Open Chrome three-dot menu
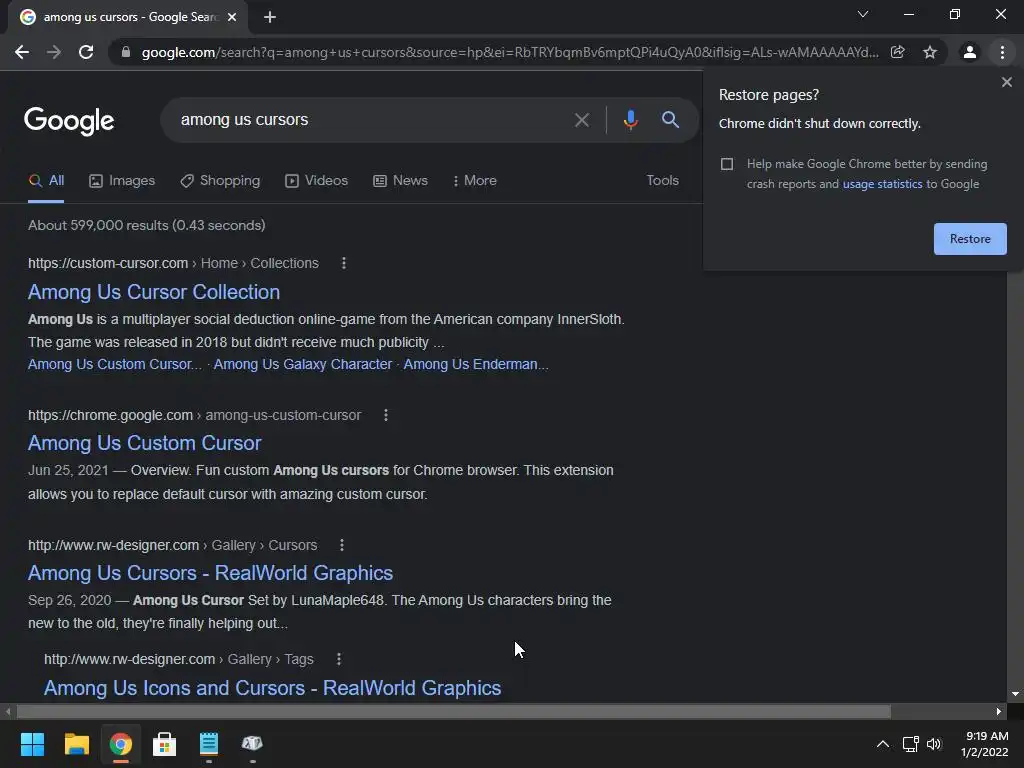The image size is (1024, 768). tap(1002, 52)
